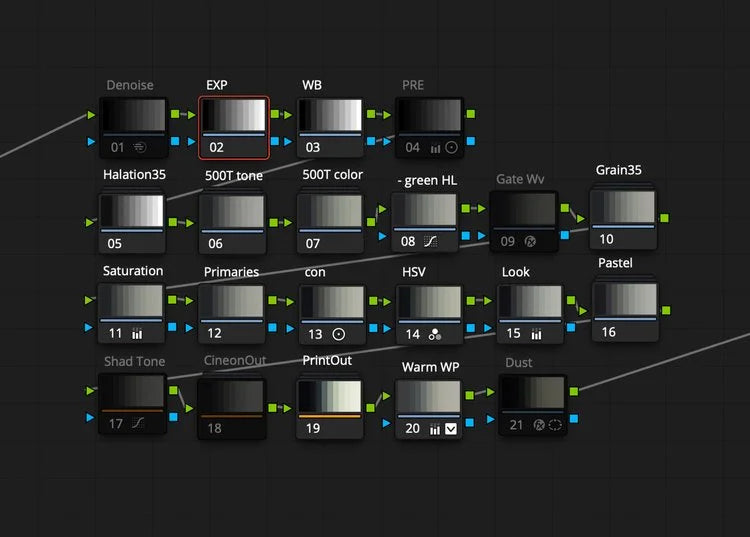Click green RGB input of Denoise node

click(91, 115)
